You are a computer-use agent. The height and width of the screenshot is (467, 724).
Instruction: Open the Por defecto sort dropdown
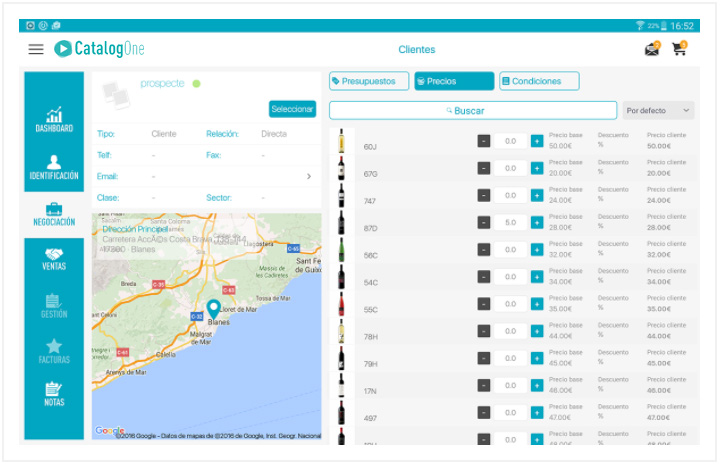point(658,110)
